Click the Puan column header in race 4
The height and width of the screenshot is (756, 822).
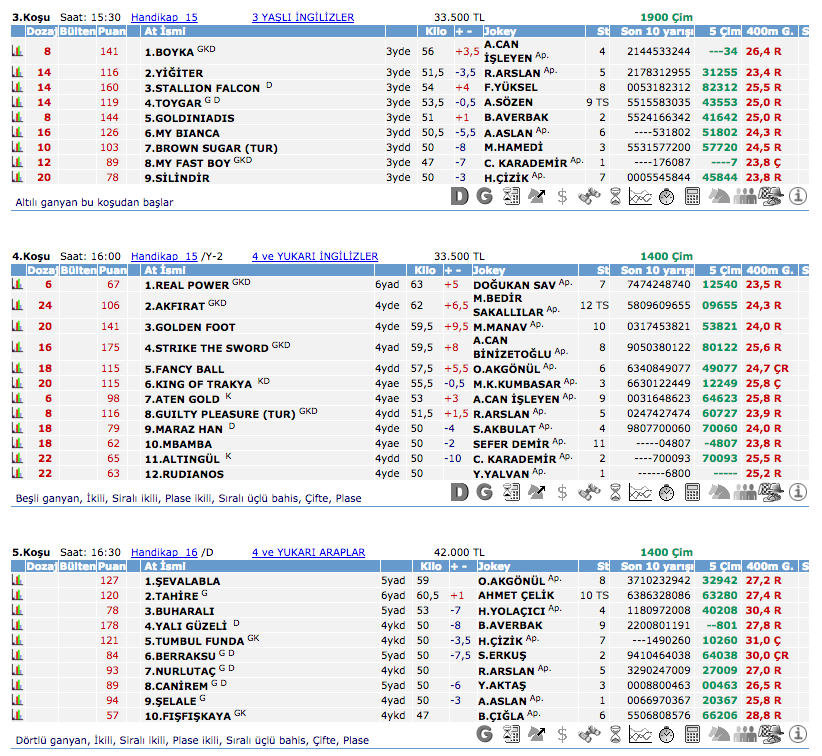pos(112,270)
